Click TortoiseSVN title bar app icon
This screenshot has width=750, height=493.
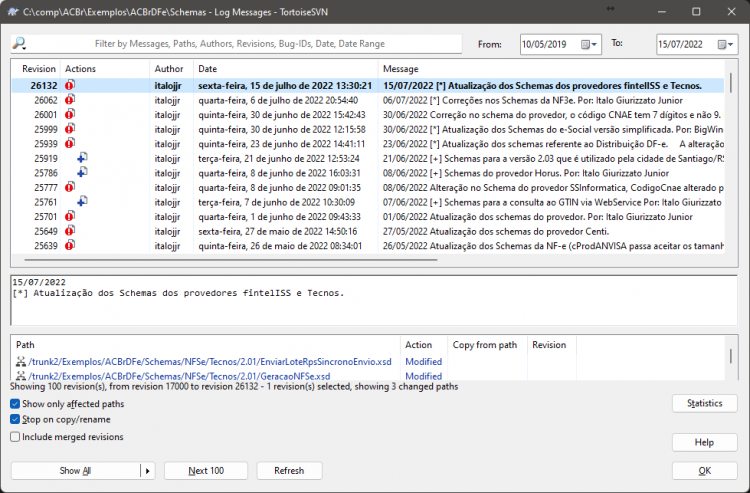[x=13, y=12]
